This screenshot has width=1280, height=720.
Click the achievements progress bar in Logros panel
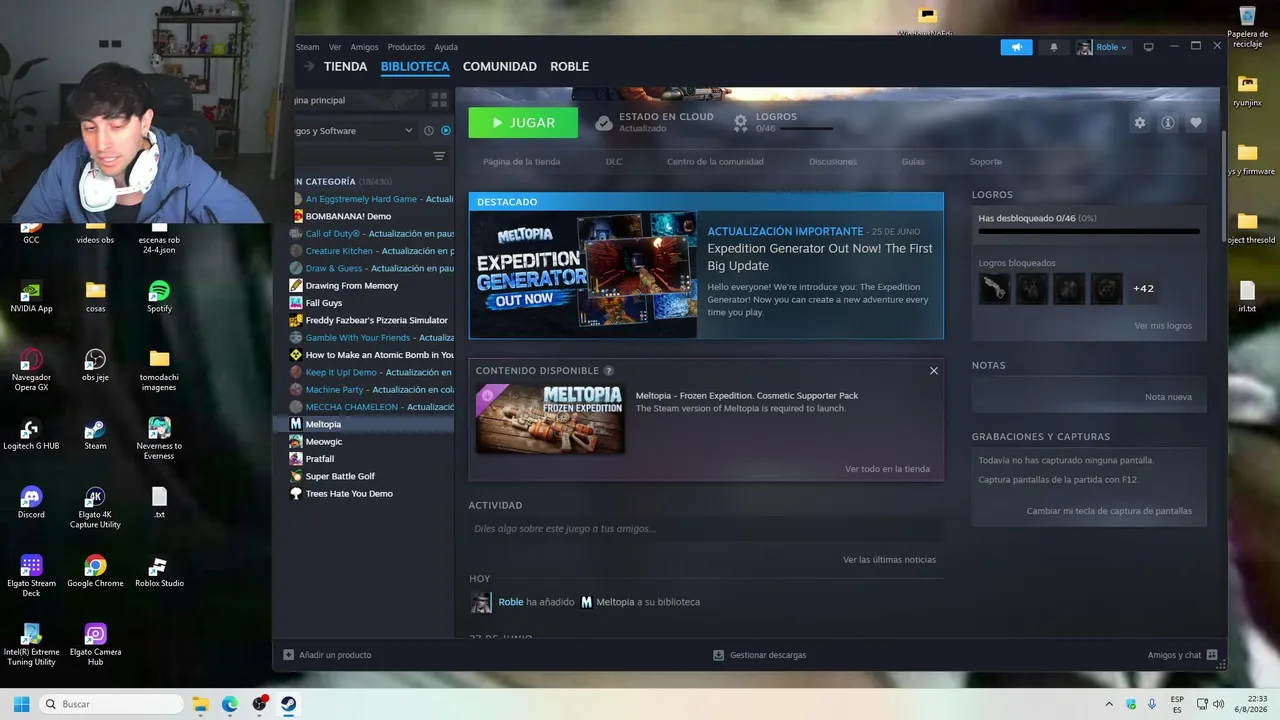coord(1089,232)
